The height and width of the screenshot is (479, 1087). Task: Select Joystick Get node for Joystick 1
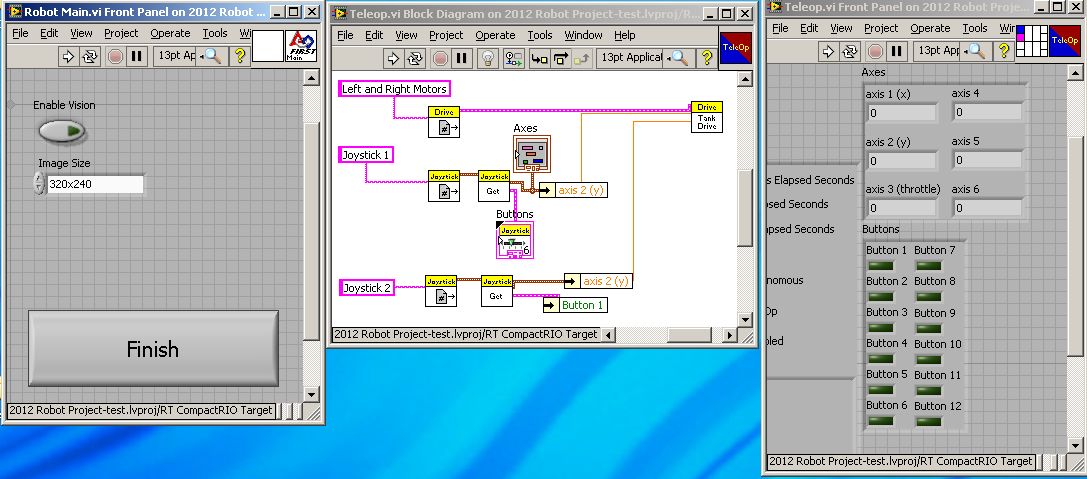click(x=494, y=186)
